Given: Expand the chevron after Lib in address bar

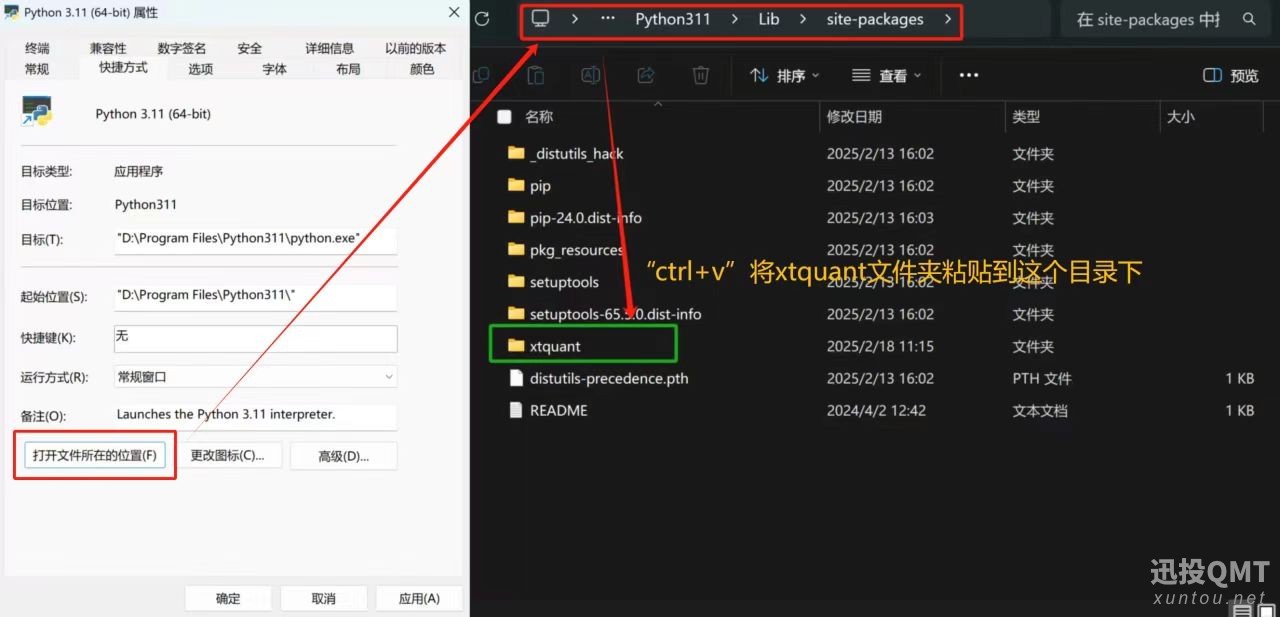Looking at the screenshot, I should click(802, 19).
